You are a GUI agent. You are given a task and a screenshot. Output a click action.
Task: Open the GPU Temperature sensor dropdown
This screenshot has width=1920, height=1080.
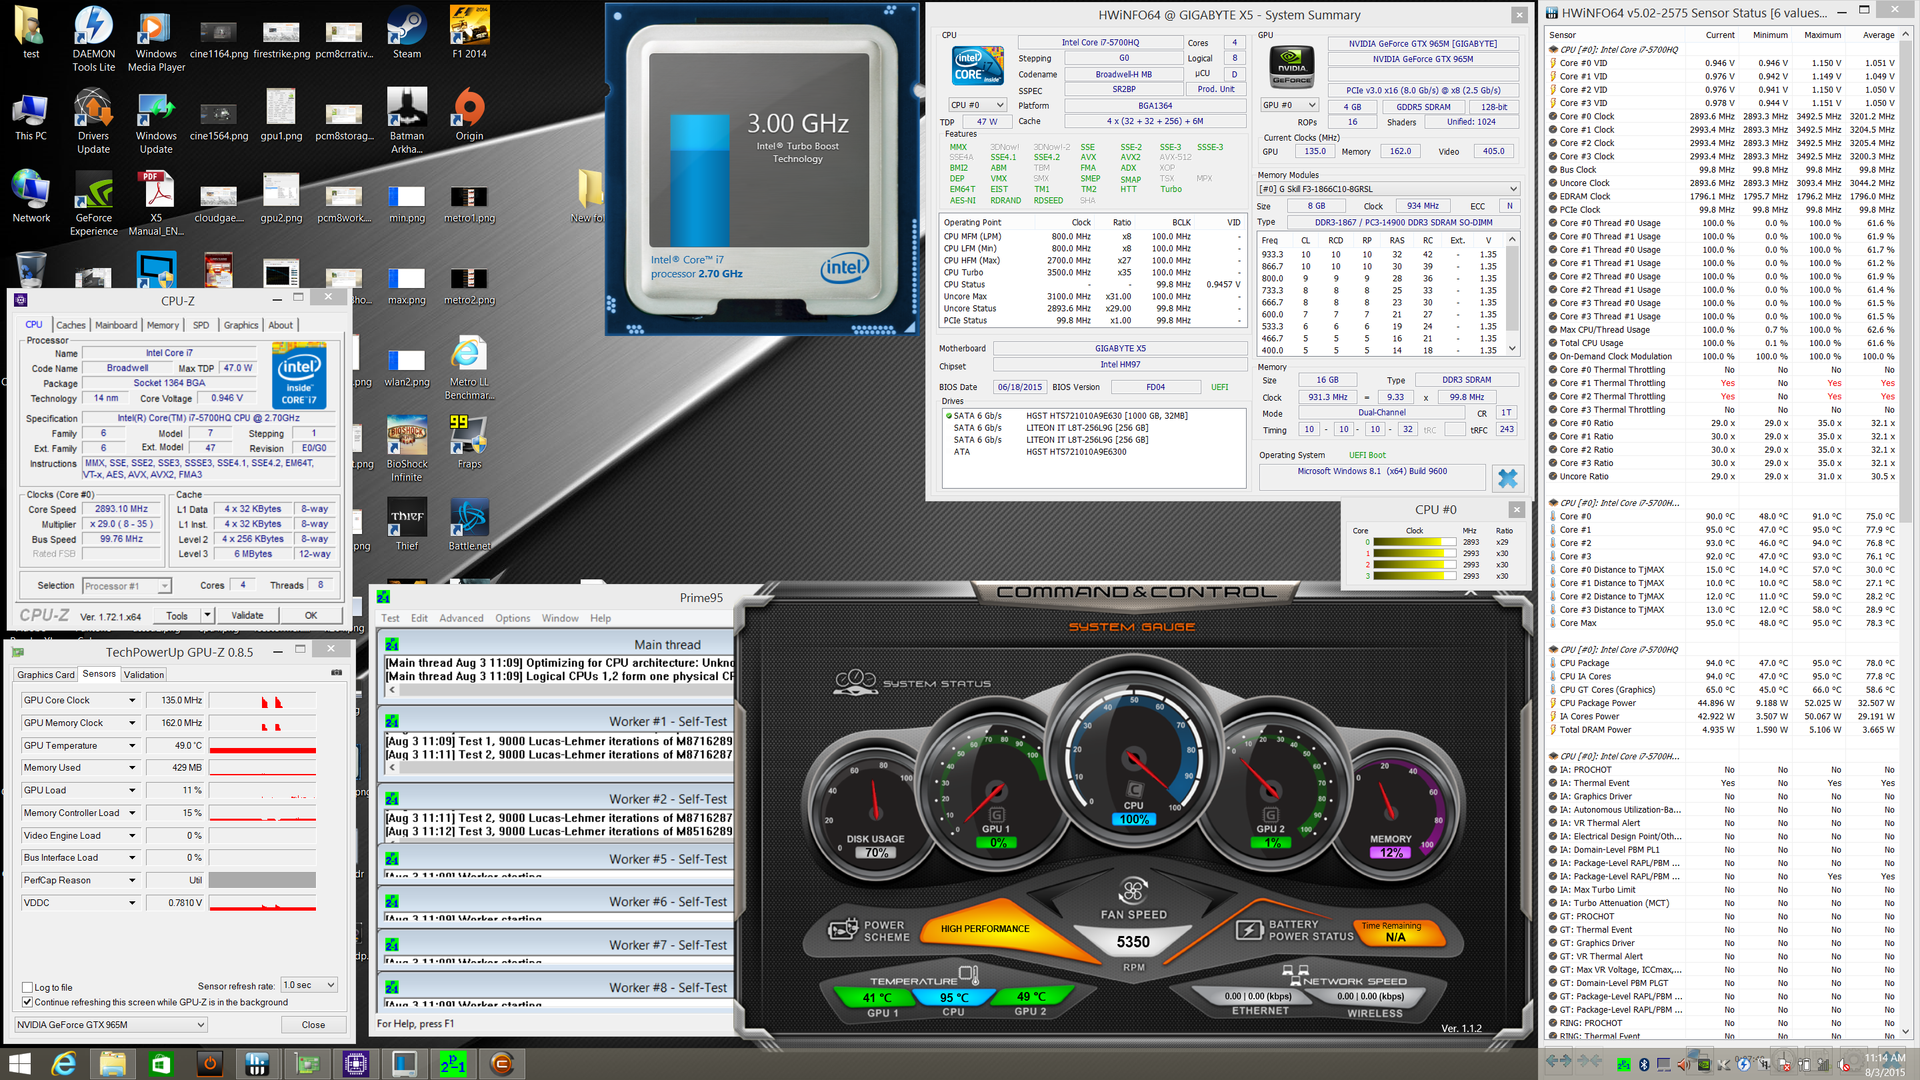click(x=132, y=746)
